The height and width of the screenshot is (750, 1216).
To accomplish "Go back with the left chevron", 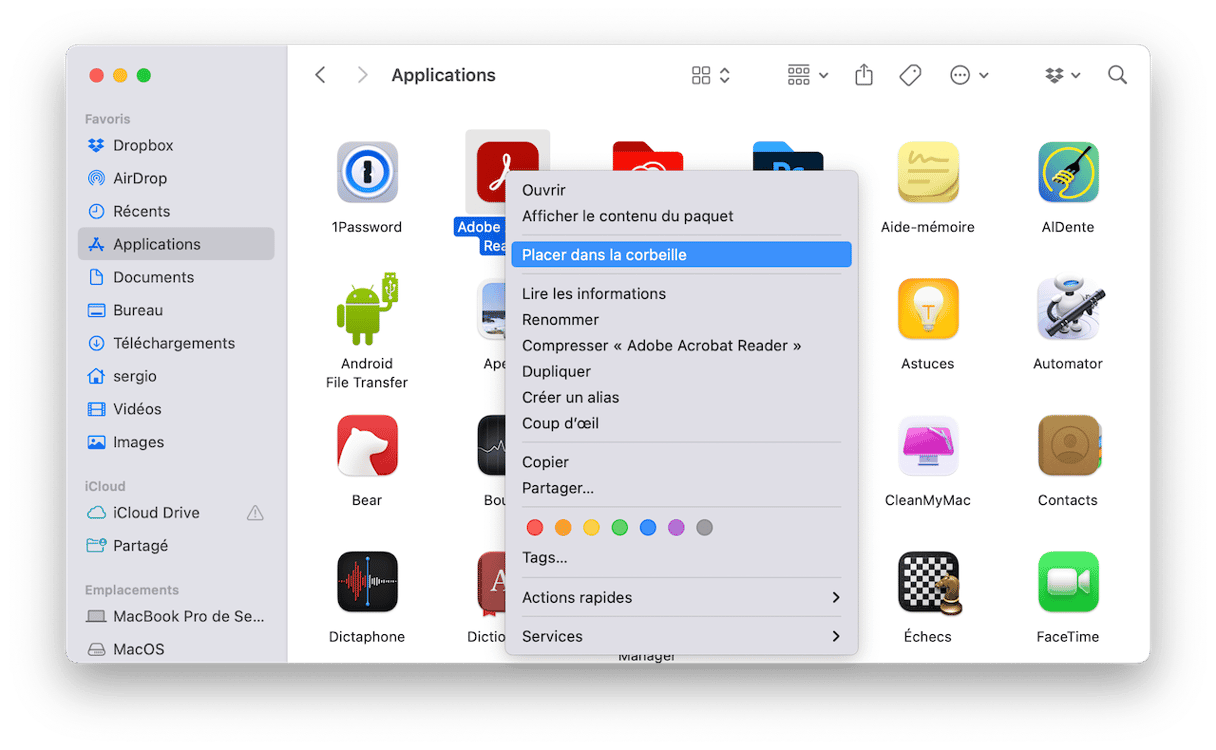I will click(320, 75).
